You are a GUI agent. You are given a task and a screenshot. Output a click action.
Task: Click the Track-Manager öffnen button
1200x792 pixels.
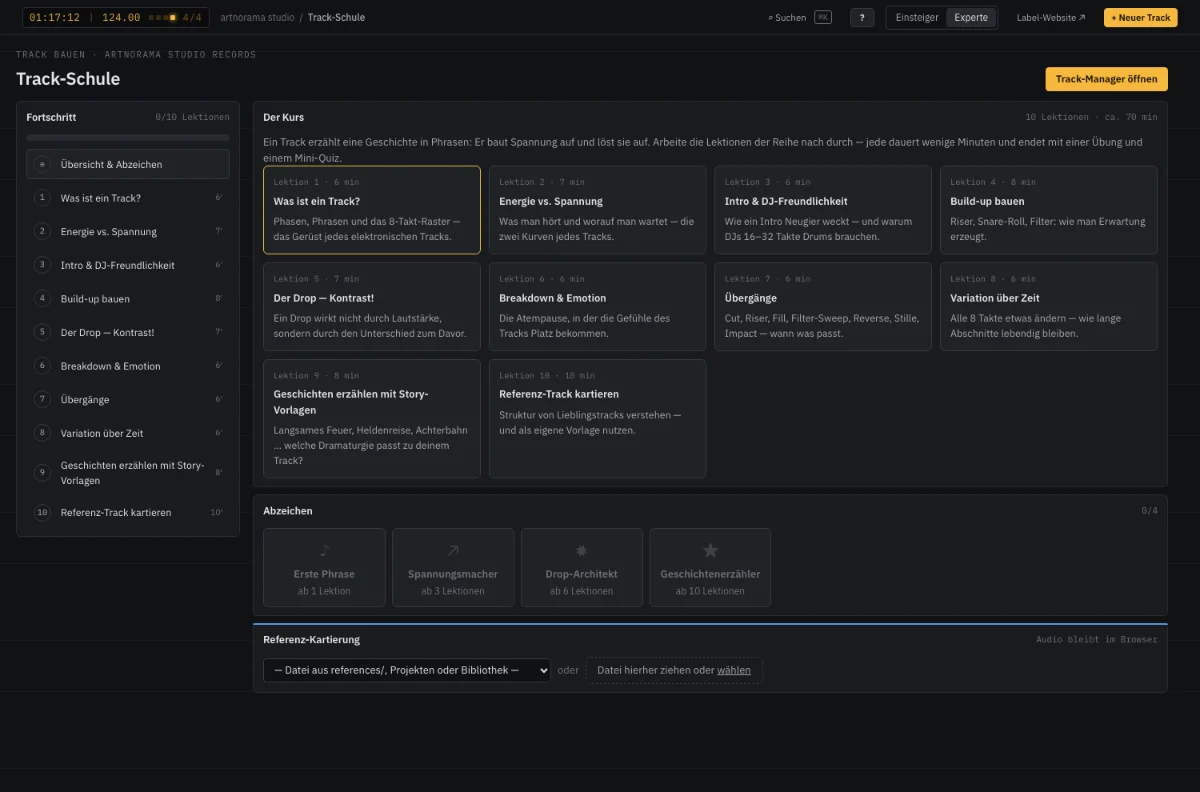pos(1106,79)
